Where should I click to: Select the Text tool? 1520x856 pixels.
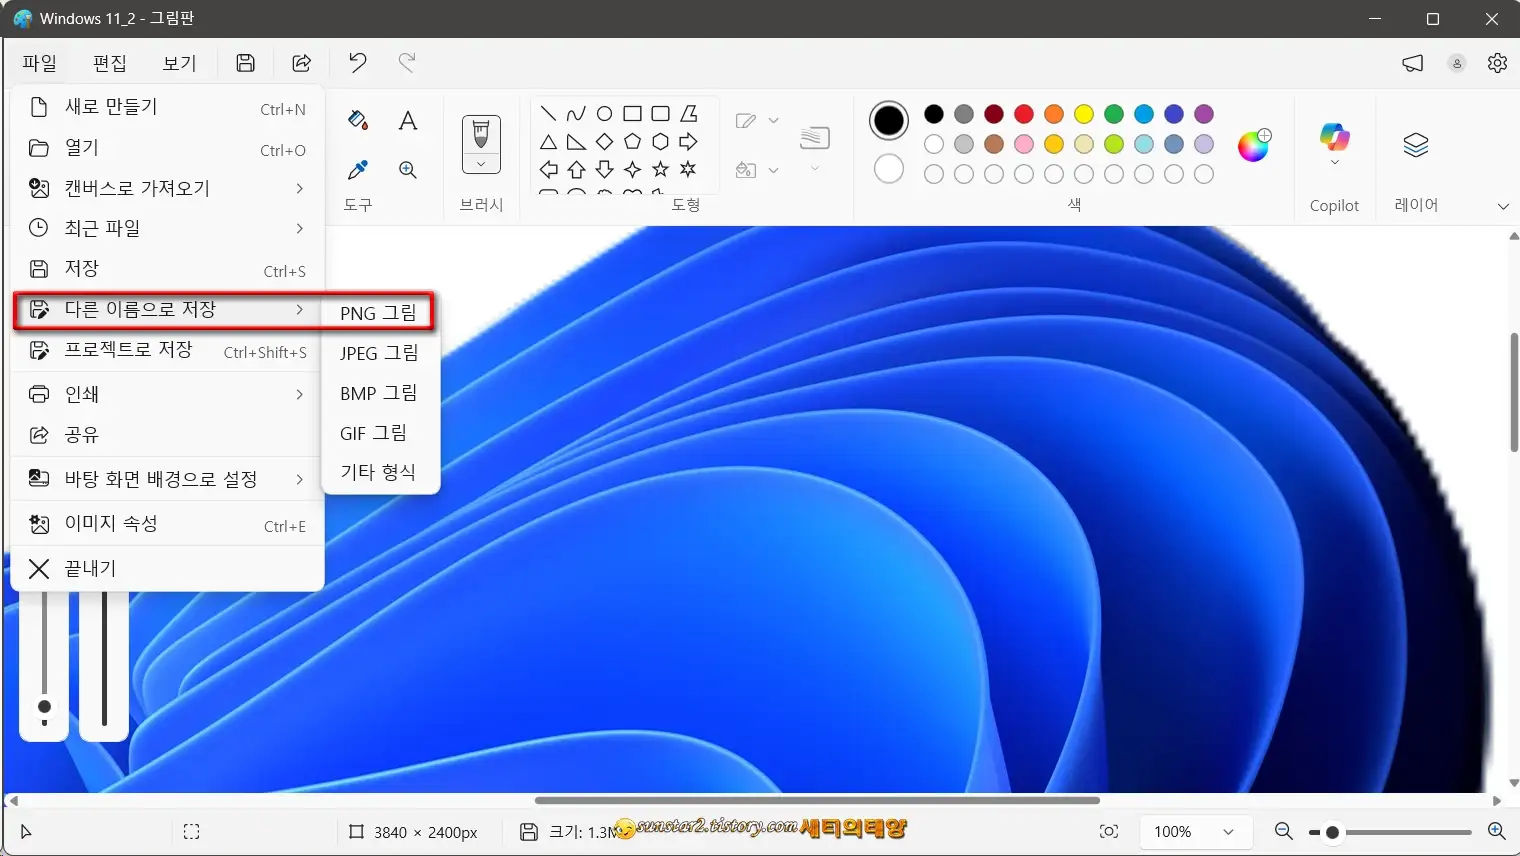[x=408, y=121]
